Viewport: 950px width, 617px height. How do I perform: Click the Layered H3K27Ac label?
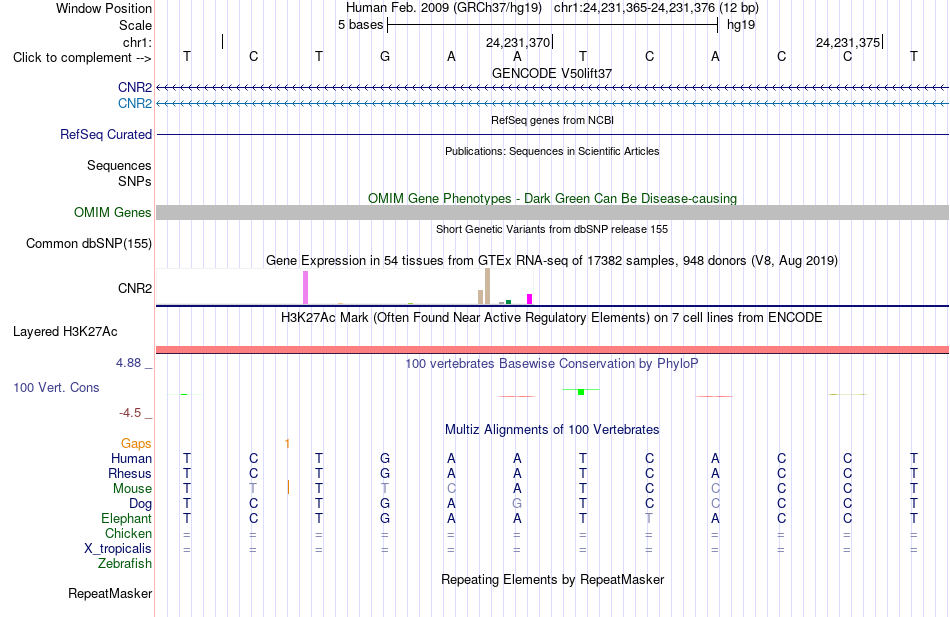tap(65, 332)
